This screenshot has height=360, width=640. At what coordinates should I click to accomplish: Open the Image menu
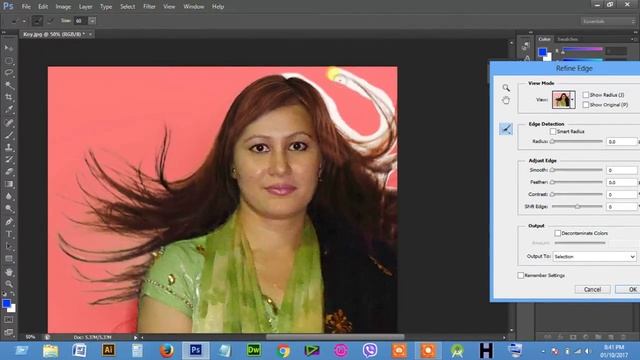tap(63, 7)
